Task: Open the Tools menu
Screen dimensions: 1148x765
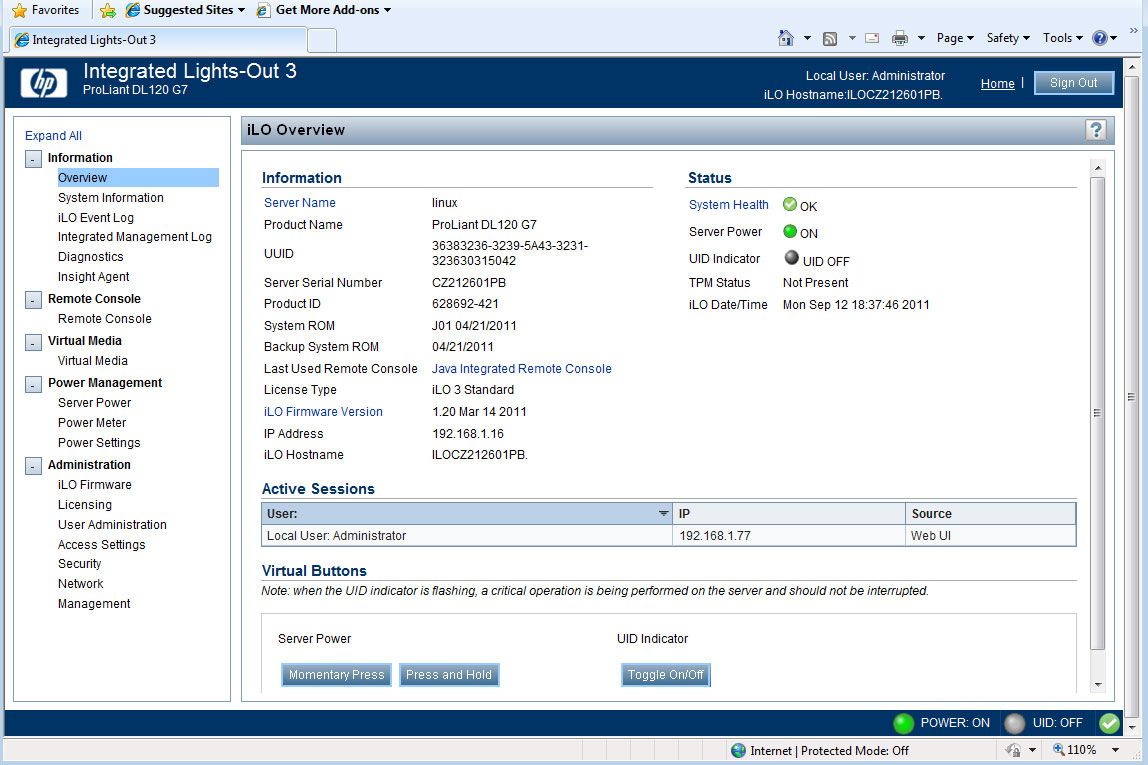Action: click(1062, 38)
